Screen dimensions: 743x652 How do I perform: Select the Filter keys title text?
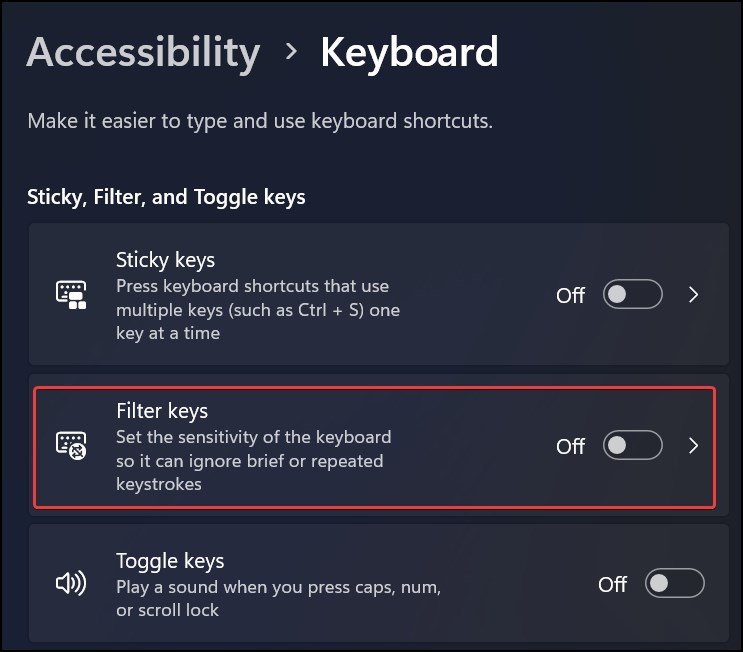click(162, 411)
